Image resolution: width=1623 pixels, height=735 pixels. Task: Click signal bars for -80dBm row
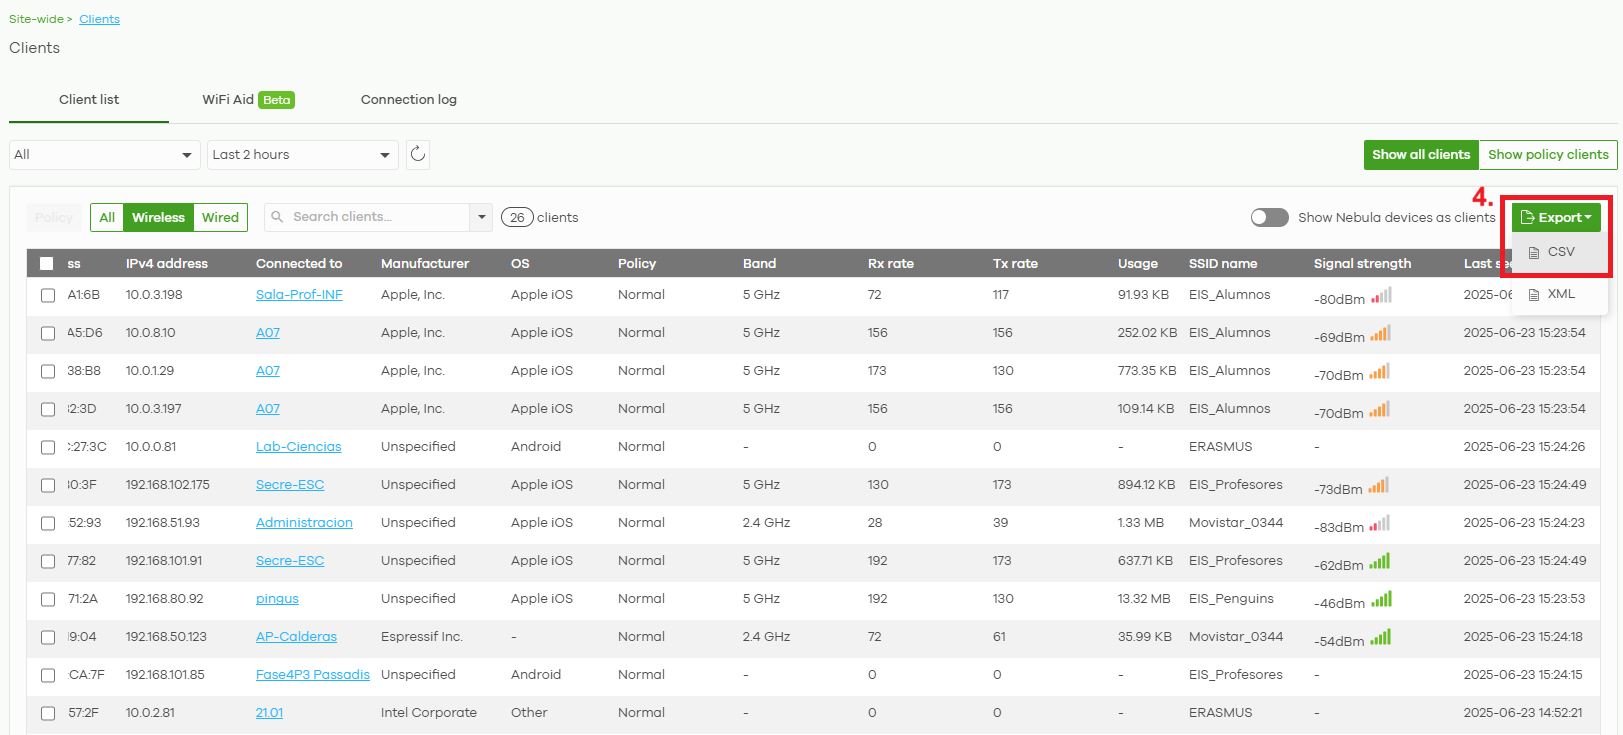(1381, 296)
